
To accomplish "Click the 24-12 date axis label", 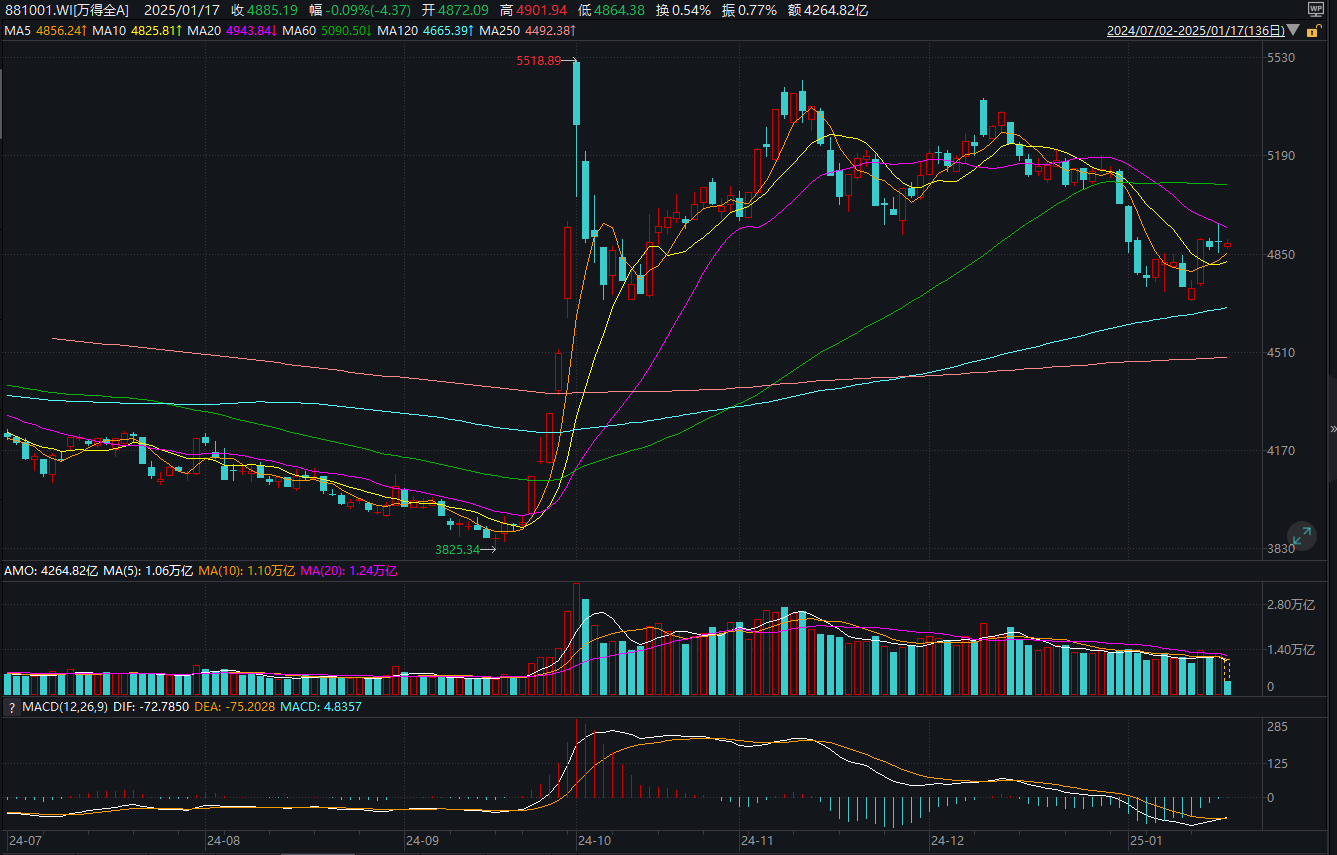I will 947,841.
